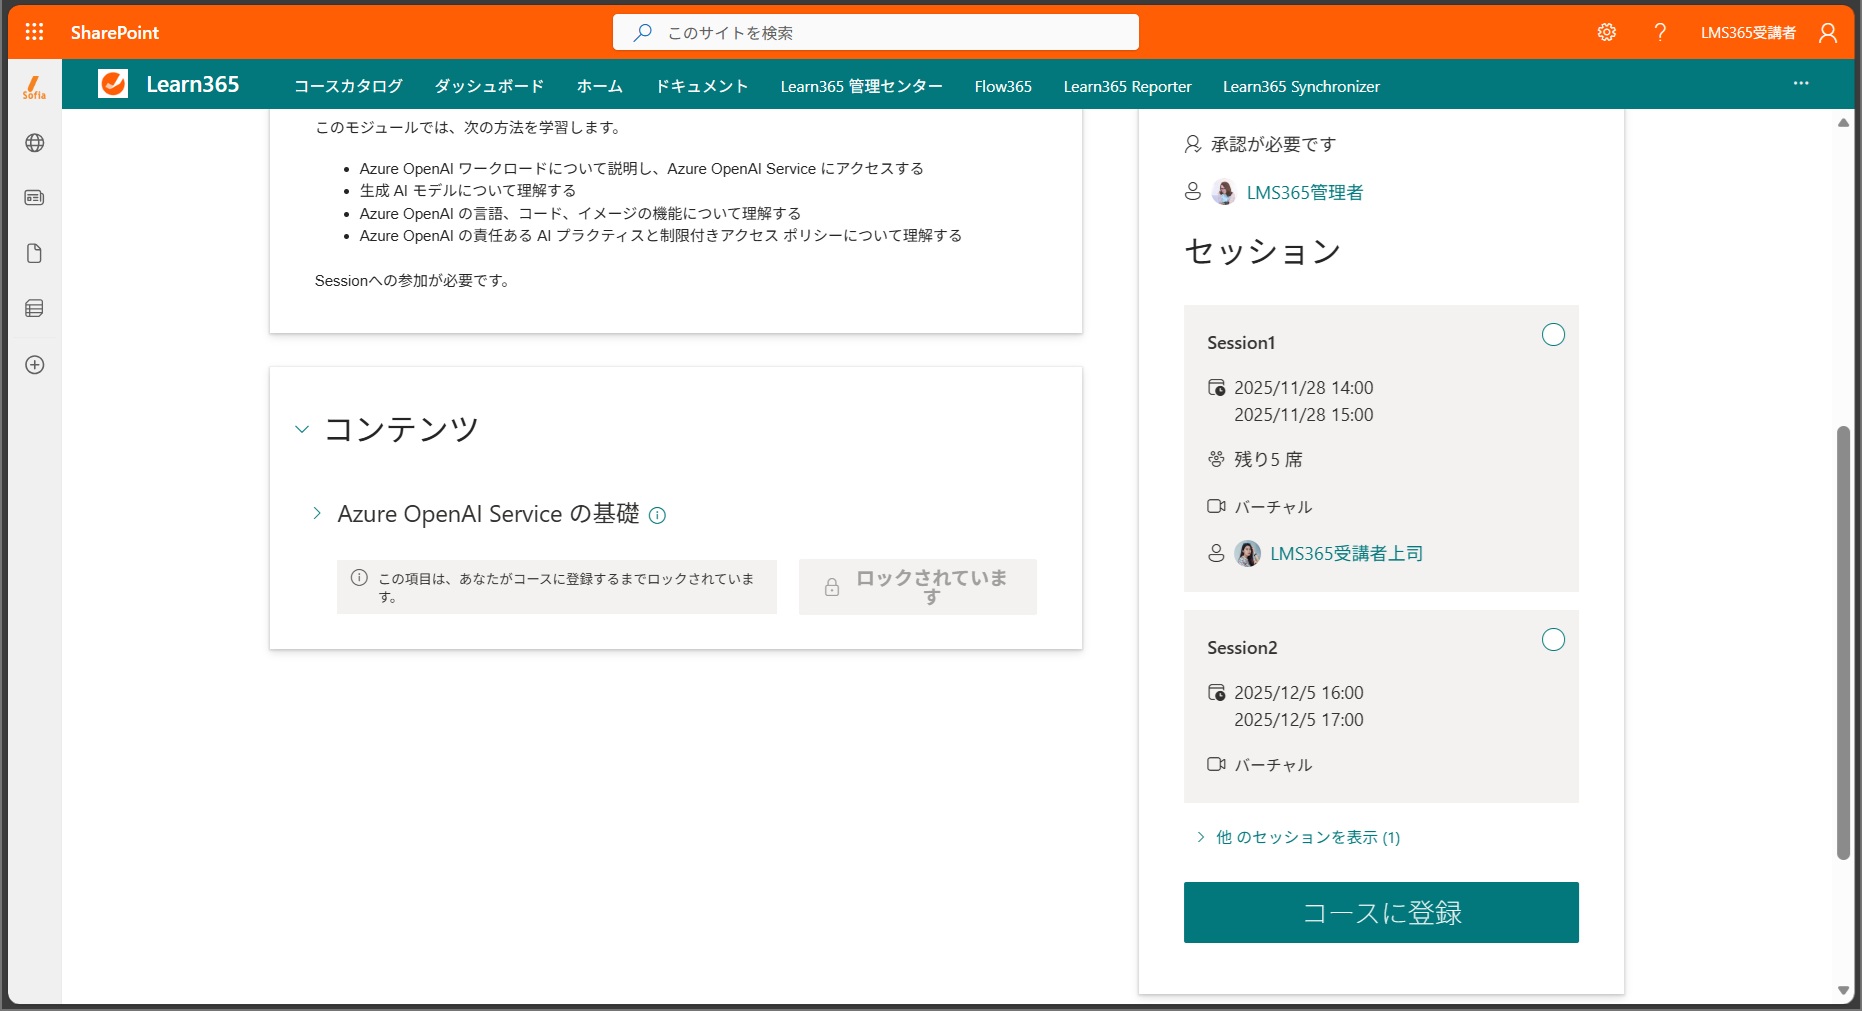Jump with the vertical scrollbar thumb
This screenshot has height=1011, width=1862.
tap(1843, 642)
